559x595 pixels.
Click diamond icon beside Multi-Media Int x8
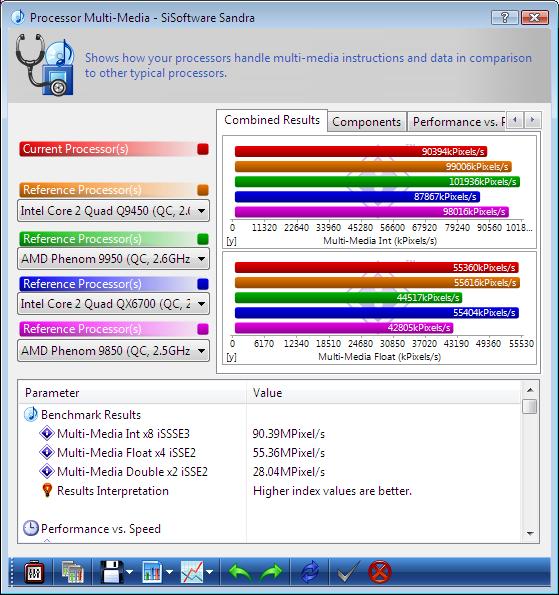47,433
